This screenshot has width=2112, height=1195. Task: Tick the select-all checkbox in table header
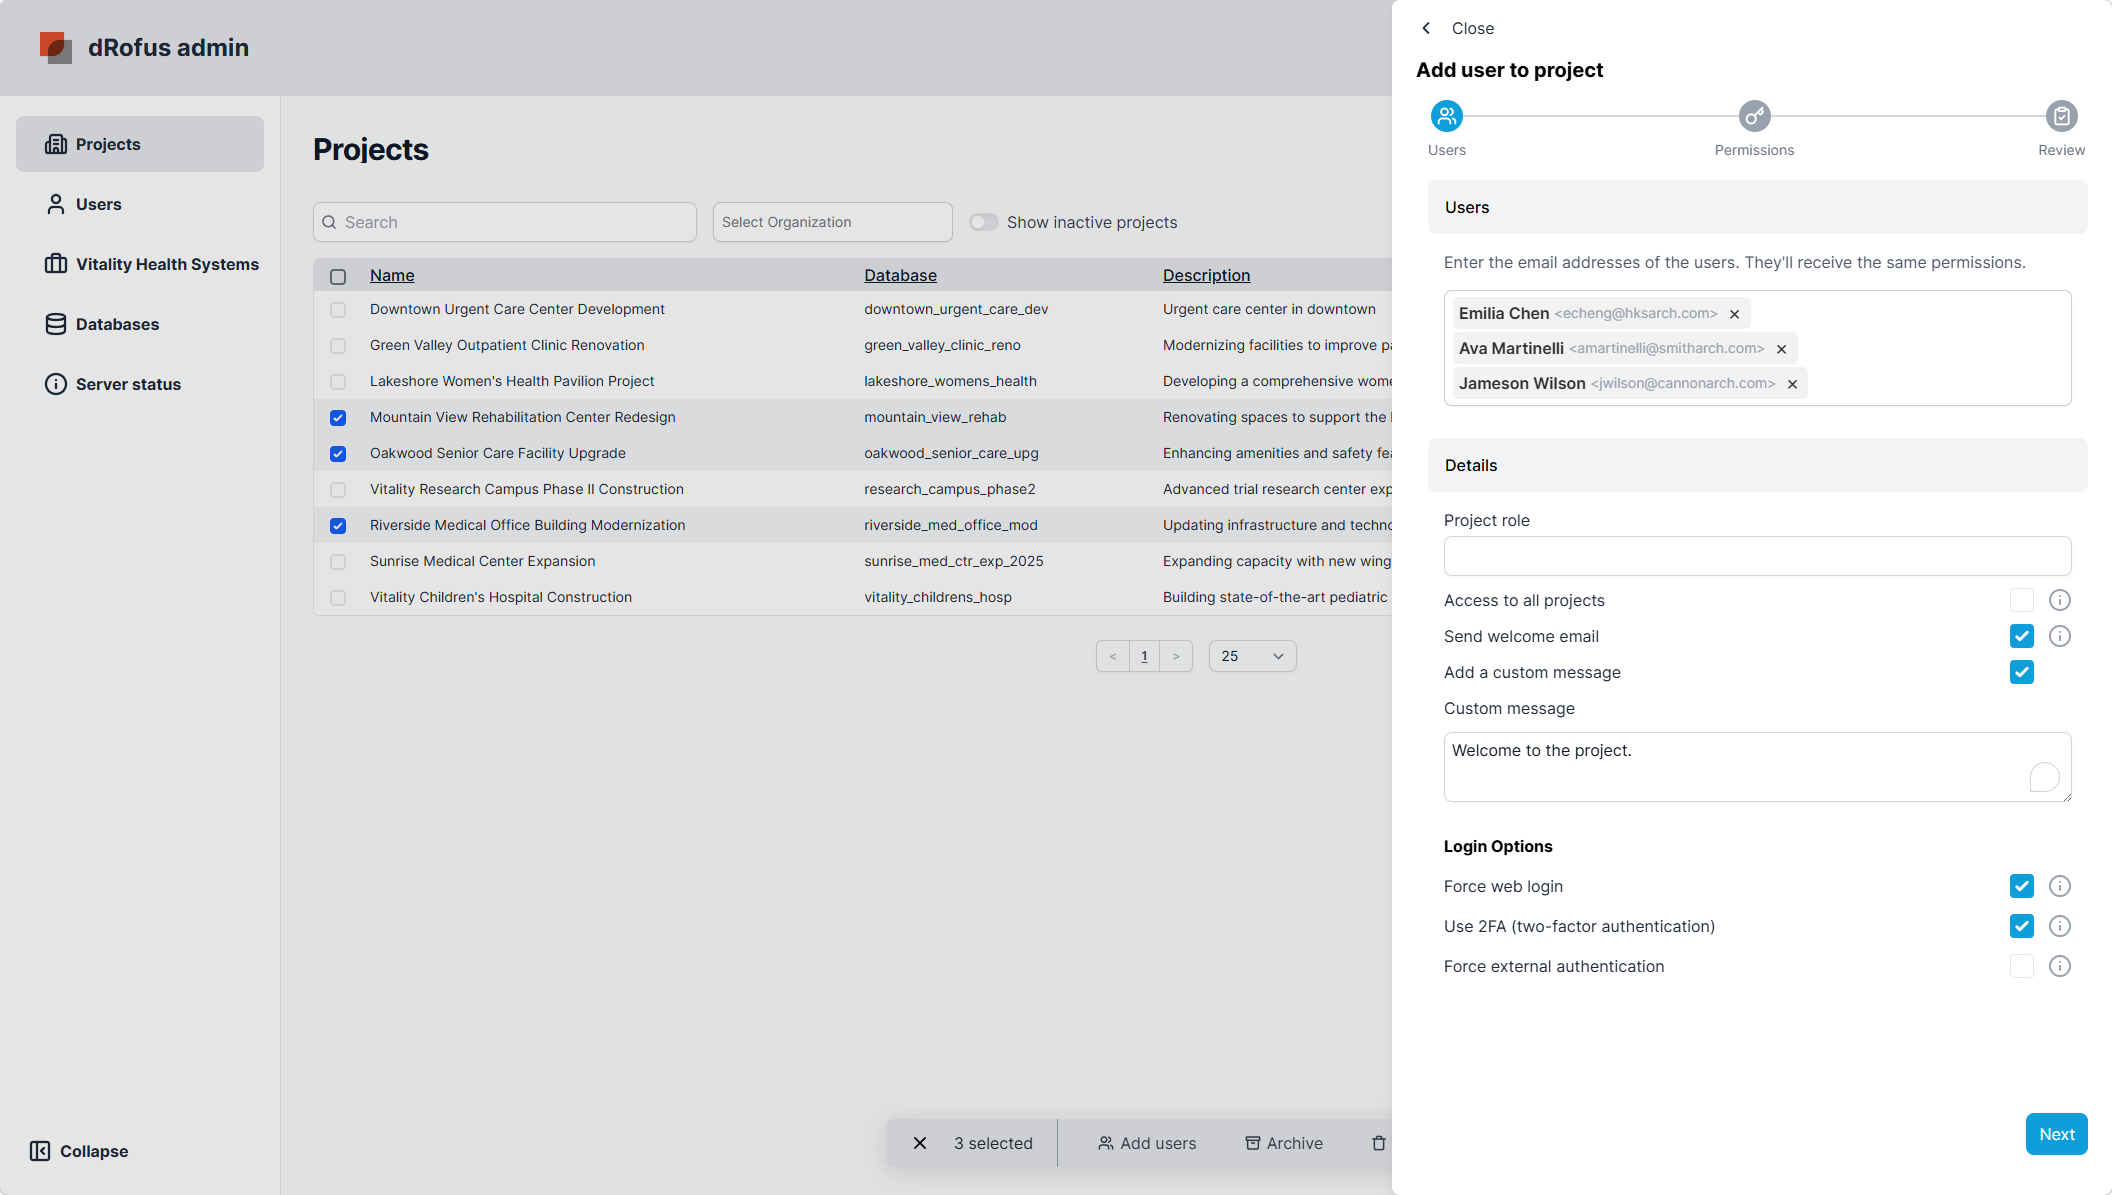338,277
